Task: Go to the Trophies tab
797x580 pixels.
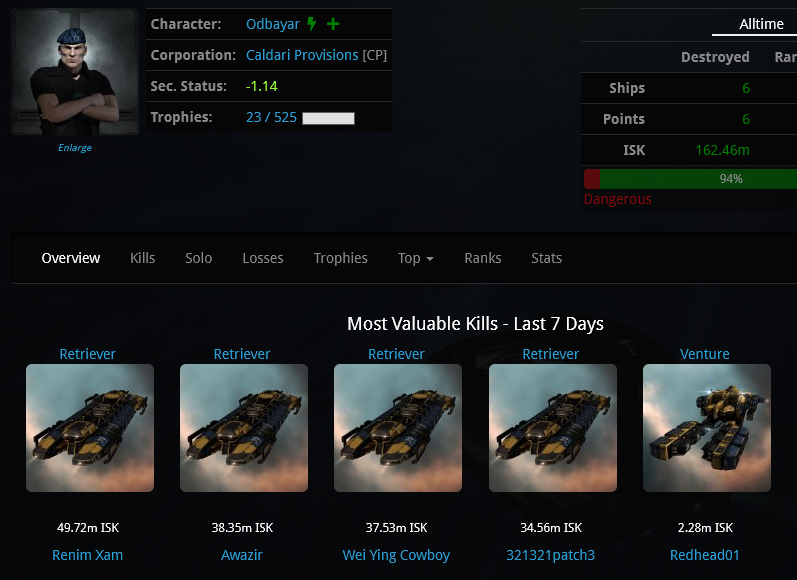Action: (x=340, y=258)
